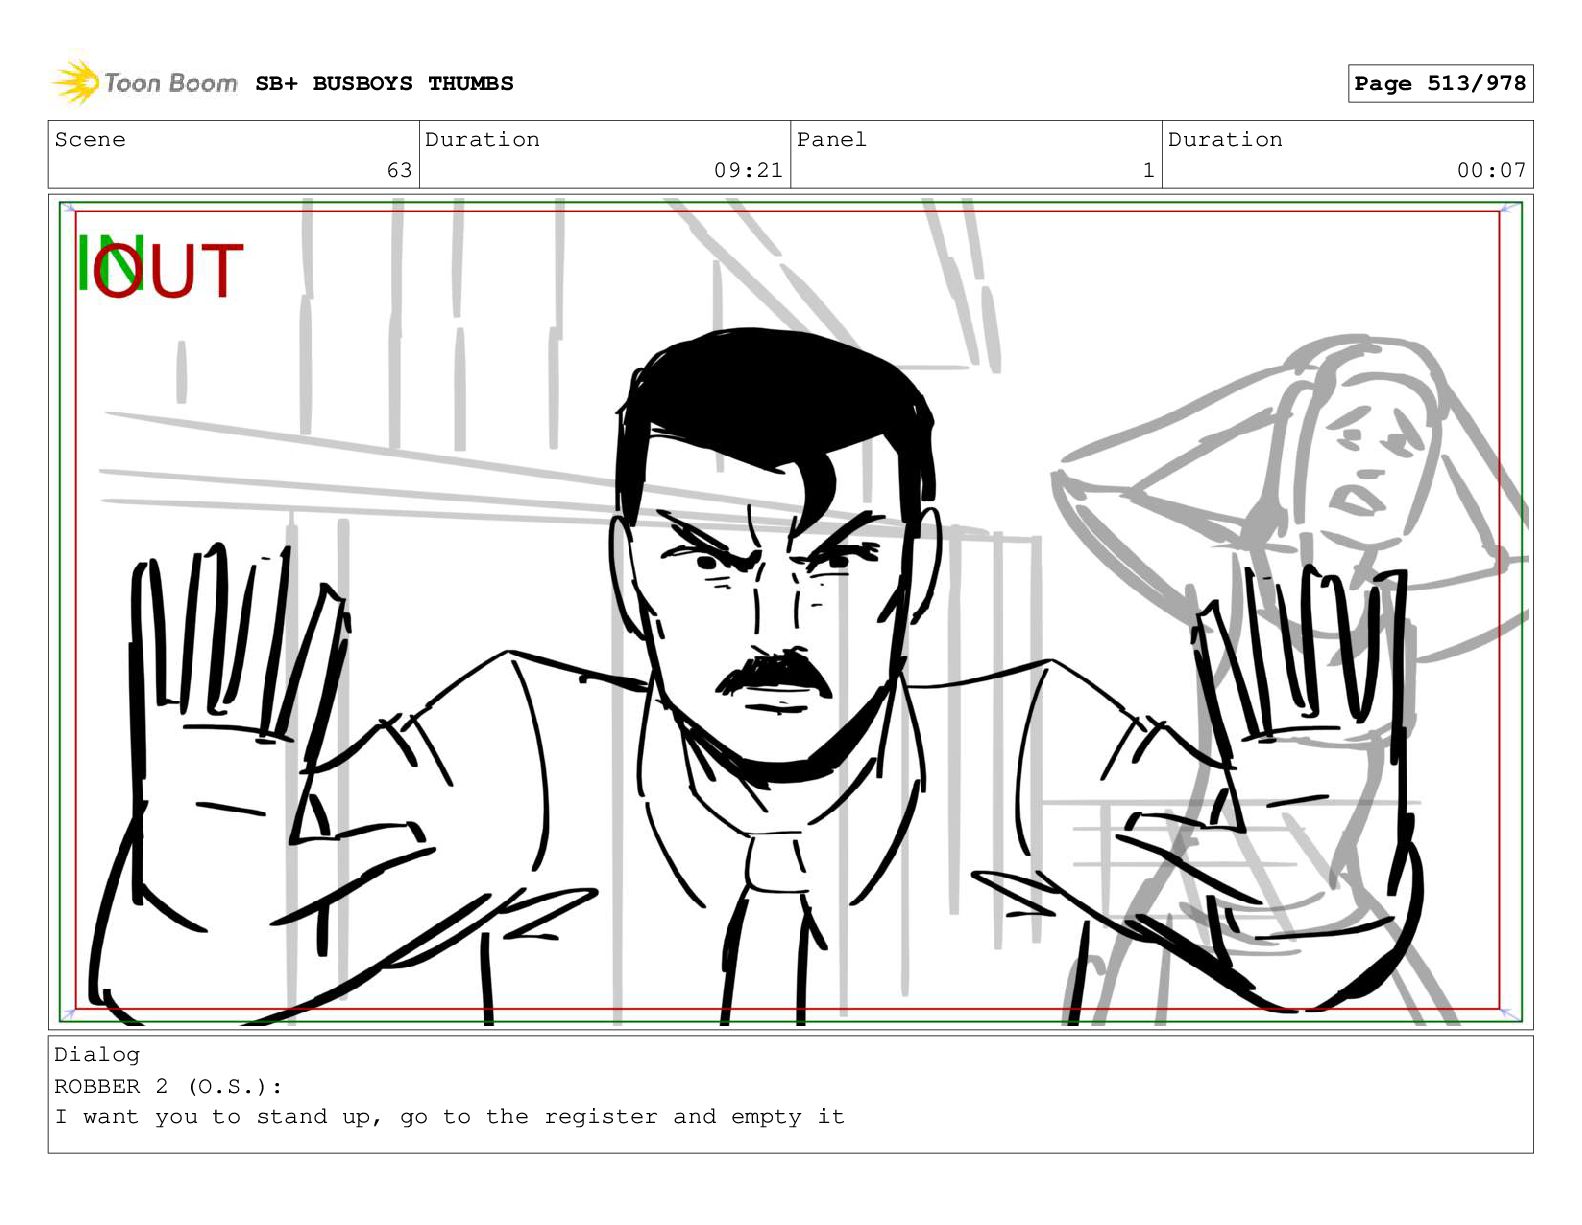This screenshot has height=1225, width=1582.
Task: Click the Scene header label
Action: 90,140
